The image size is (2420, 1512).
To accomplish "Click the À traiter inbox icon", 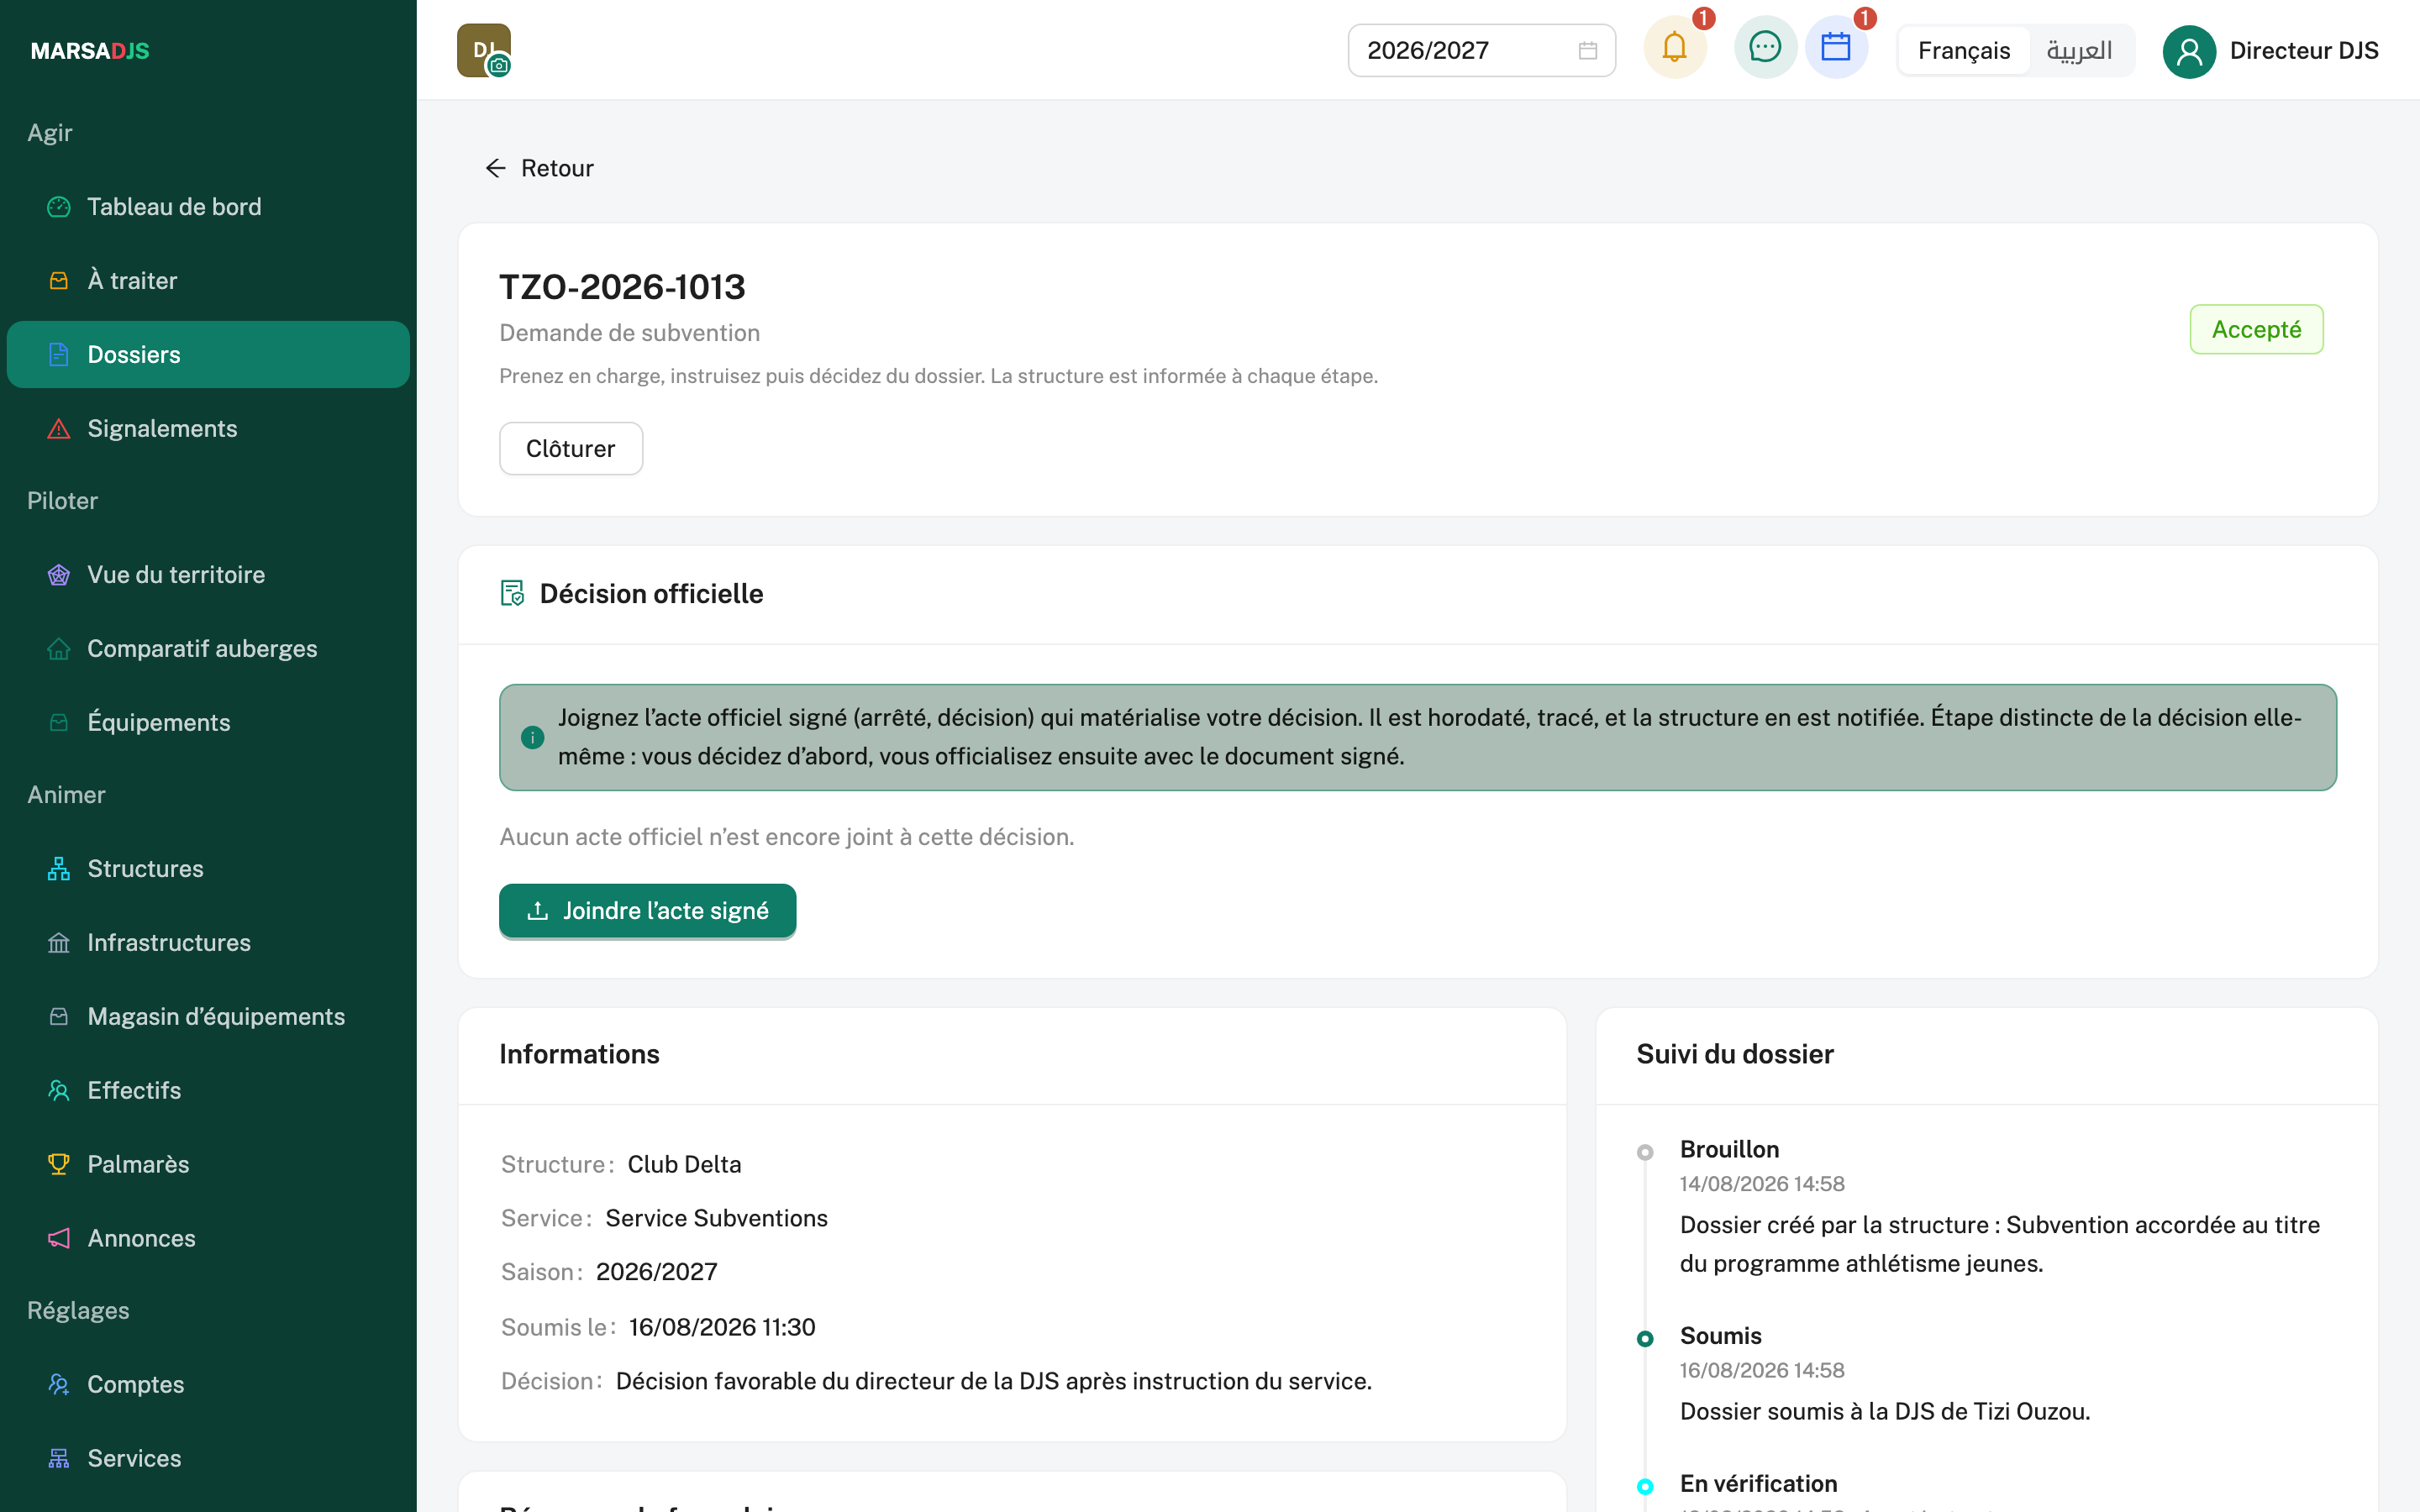I will point(59,281).
